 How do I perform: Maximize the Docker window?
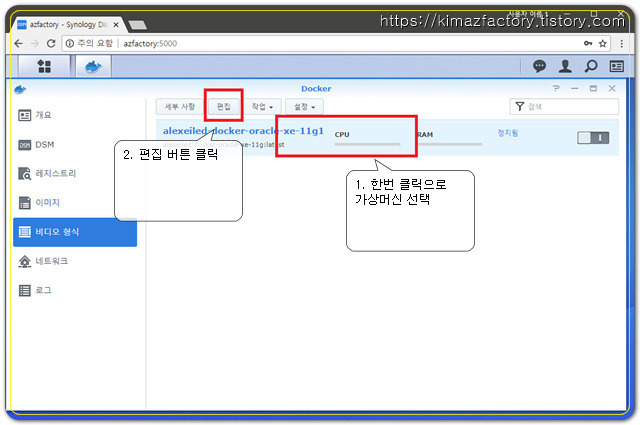593,88
